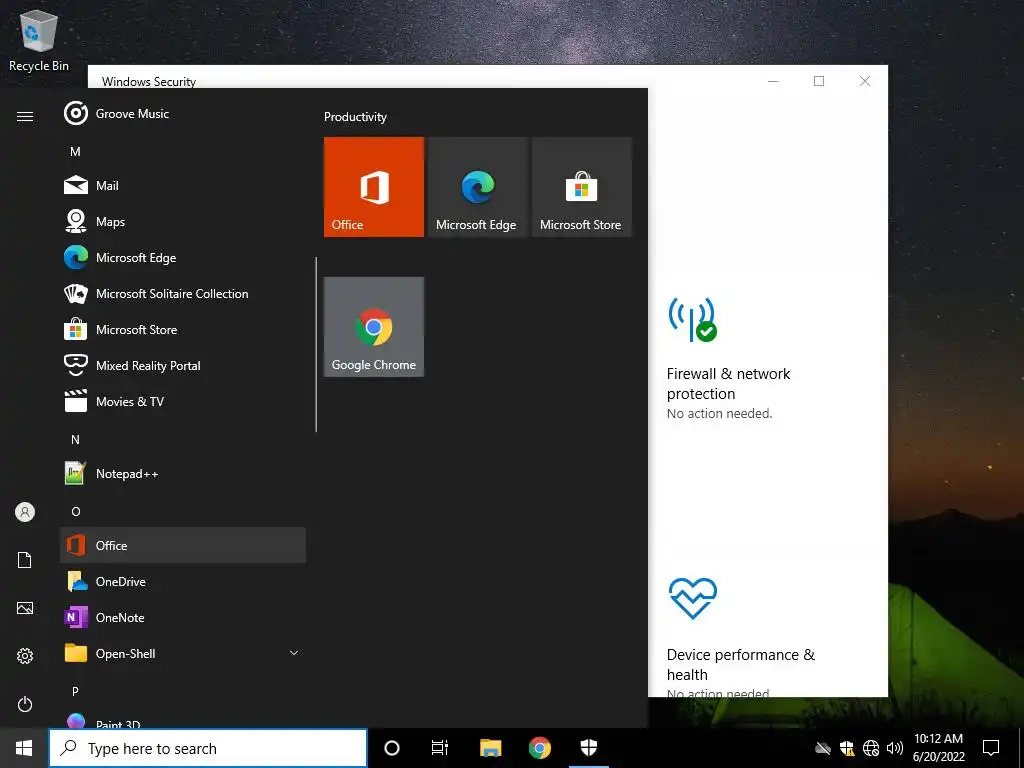
Task: Click the OneDrive cloud tray icon
Action: 823,748
